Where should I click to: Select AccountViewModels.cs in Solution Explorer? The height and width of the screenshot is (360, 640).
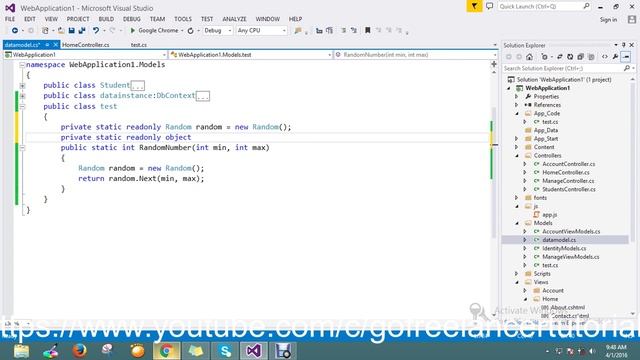pos(571,231)
